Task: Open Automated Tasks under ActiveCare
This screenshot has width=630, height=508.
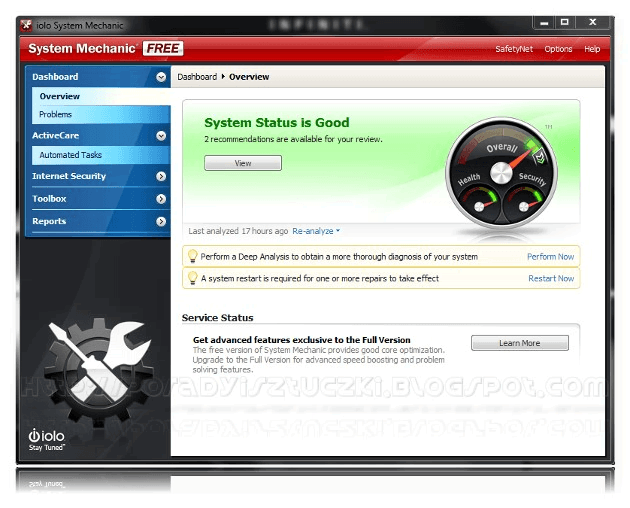Action: (101, 155)
